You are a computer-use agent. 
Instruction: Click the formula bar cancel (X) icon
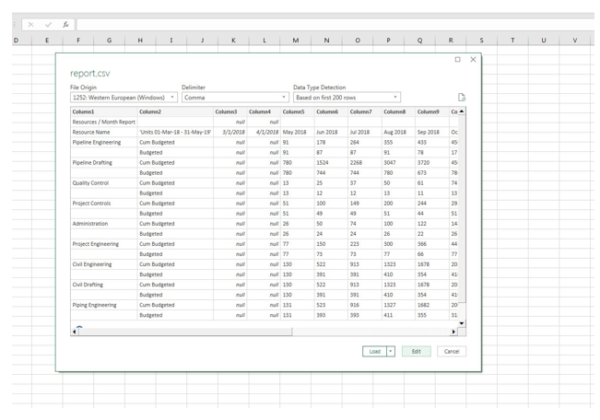[x=32, y=22]
